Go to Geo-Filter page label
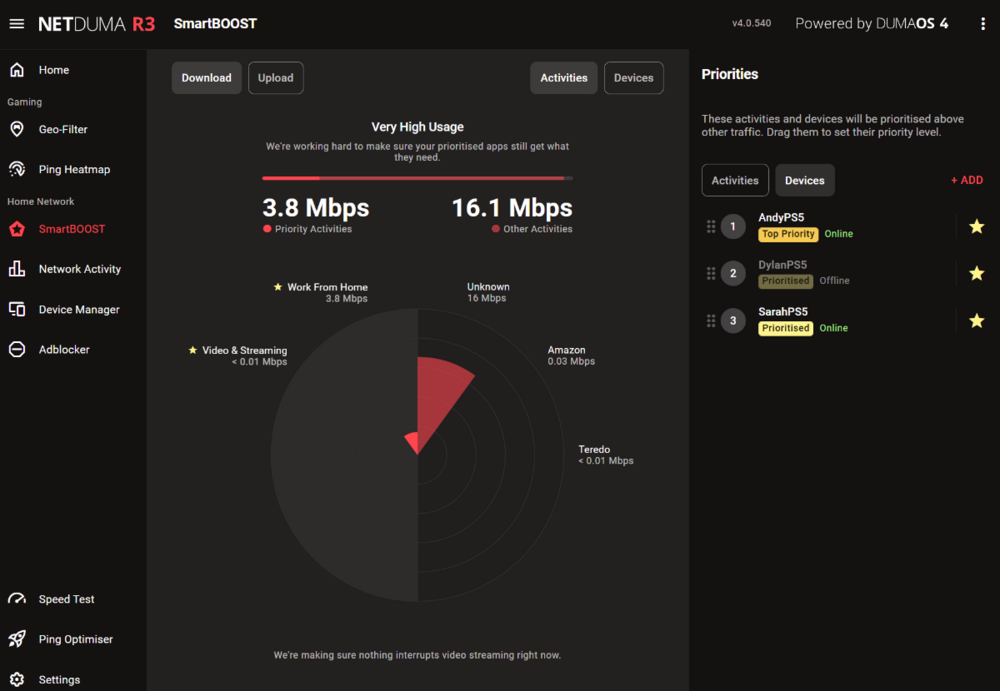 point(63,130)
